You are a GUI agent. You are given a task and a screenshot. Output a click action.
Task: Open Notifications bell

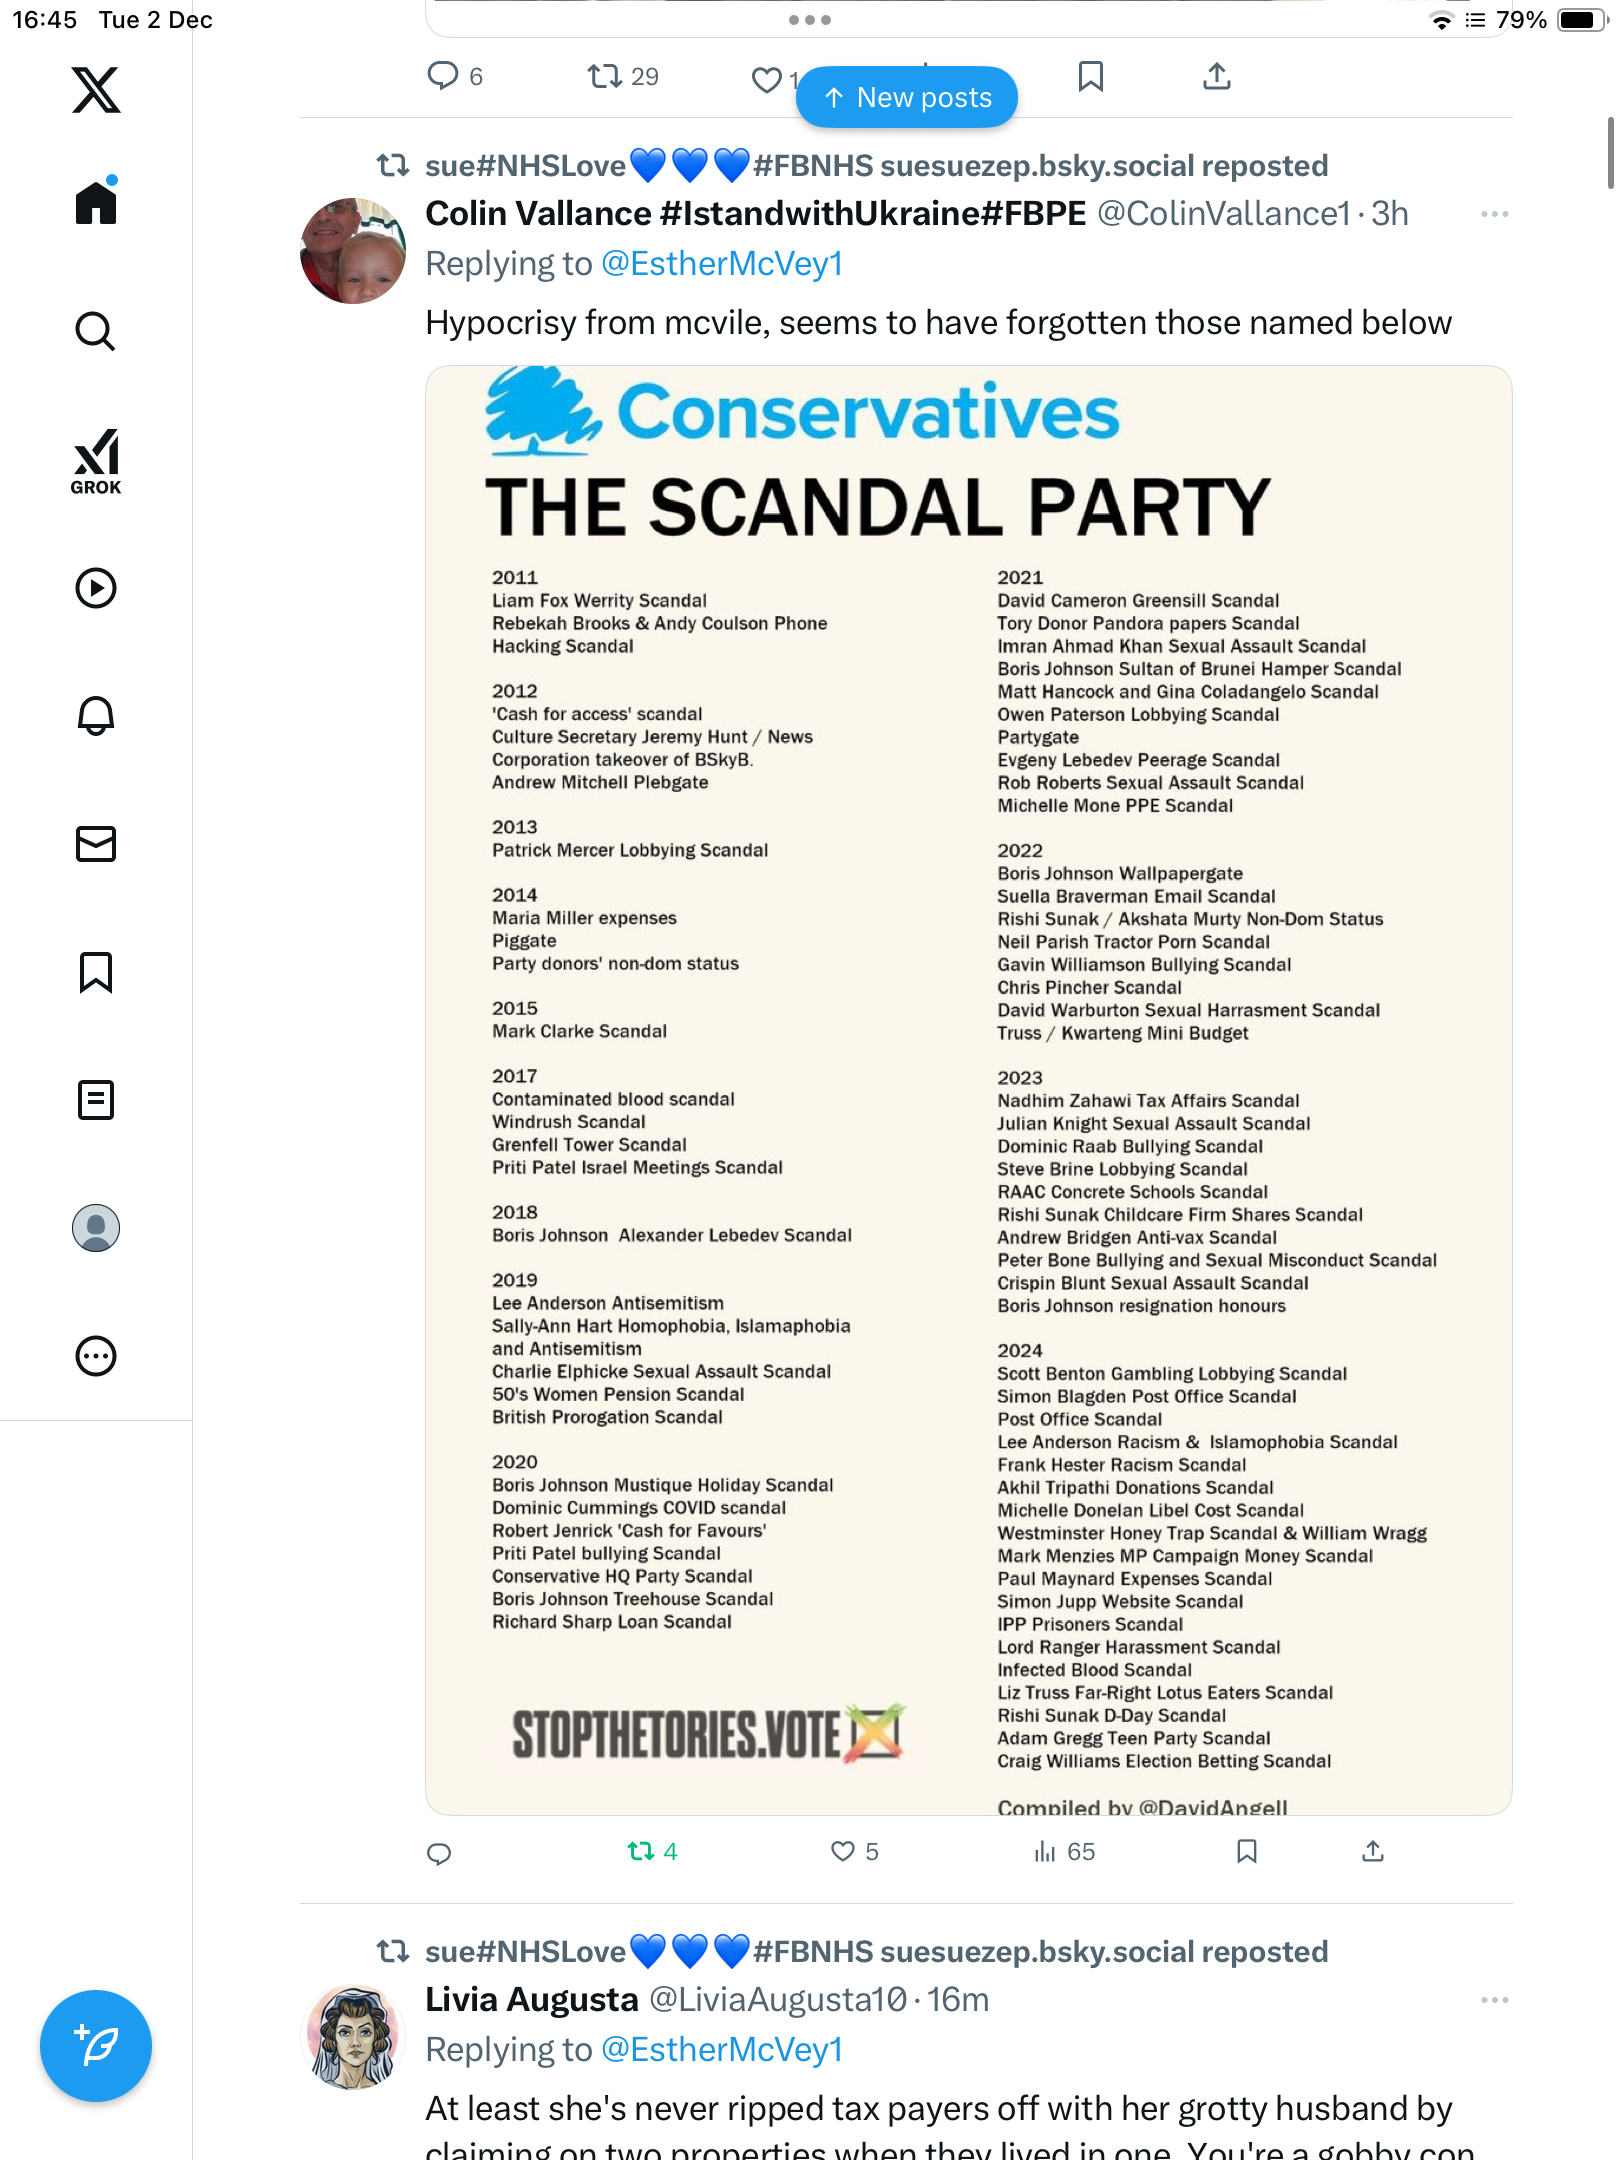pos(96,715)
